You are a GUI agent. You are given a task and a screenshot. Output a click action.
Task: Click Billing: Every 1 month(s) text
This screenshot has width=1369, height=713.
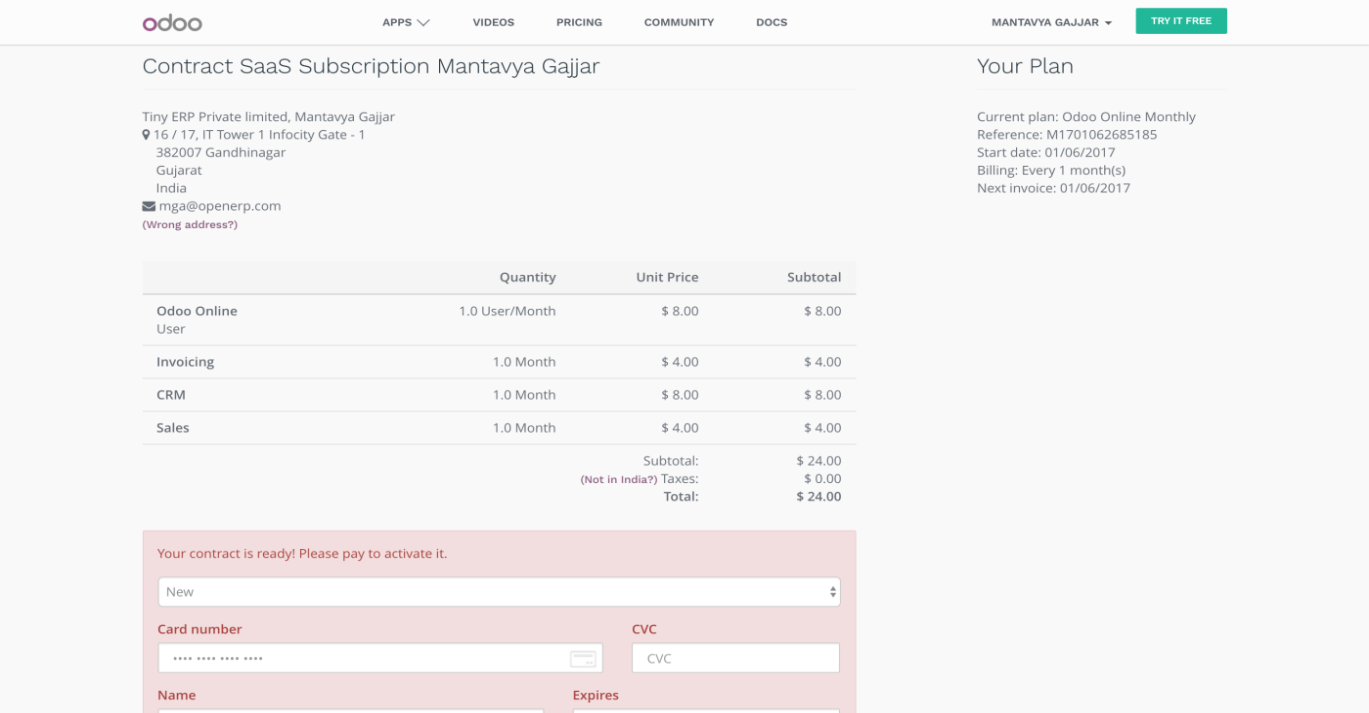pos(1051,171)
